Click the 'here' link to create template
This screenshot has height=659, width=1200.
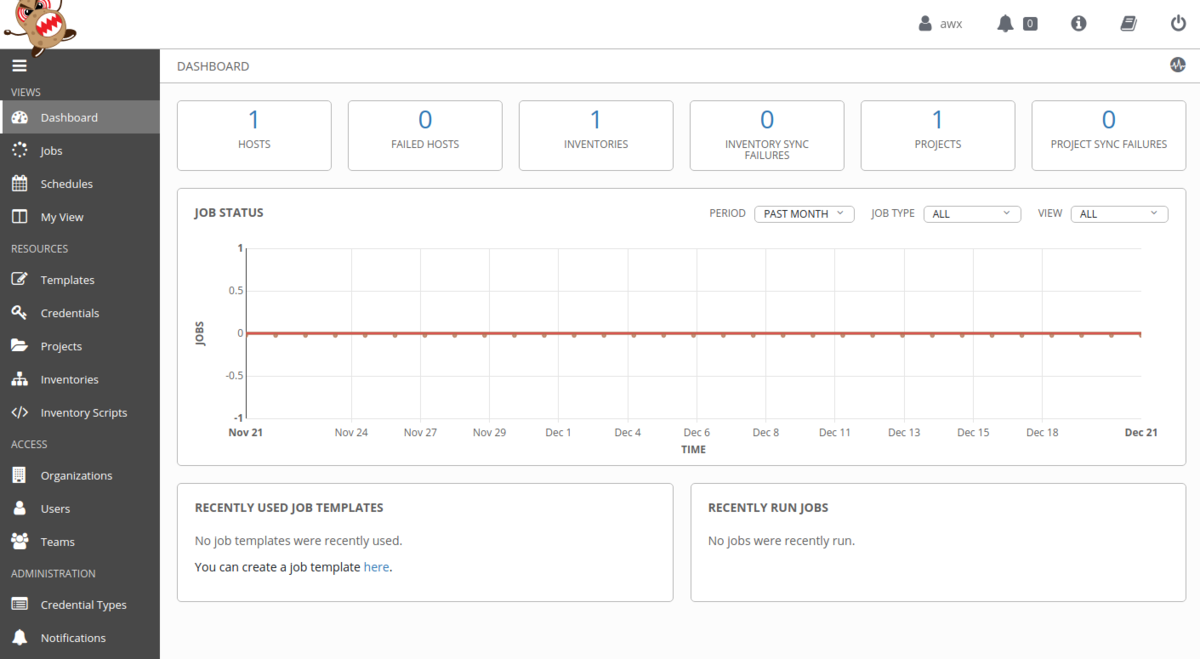pos(376,567)
